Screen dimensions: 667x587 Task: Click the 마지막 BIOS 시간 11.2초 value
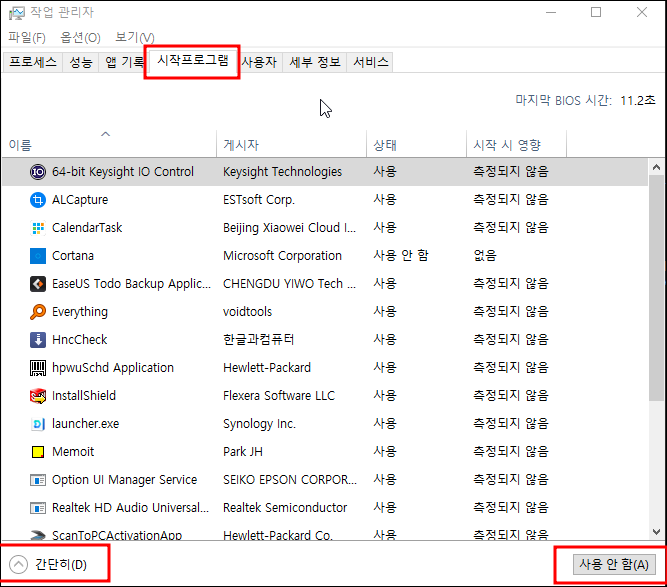[x=637, y=101]
